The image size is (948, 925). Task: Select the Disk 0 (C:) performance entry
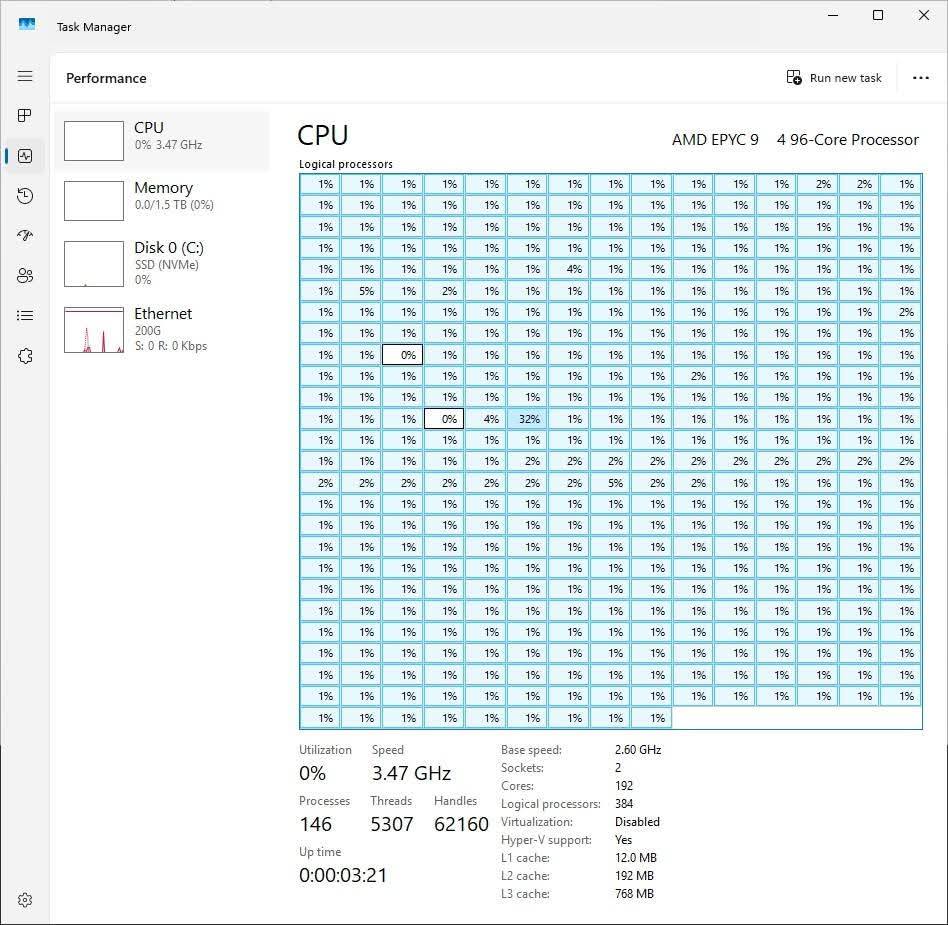click(162, 264)
